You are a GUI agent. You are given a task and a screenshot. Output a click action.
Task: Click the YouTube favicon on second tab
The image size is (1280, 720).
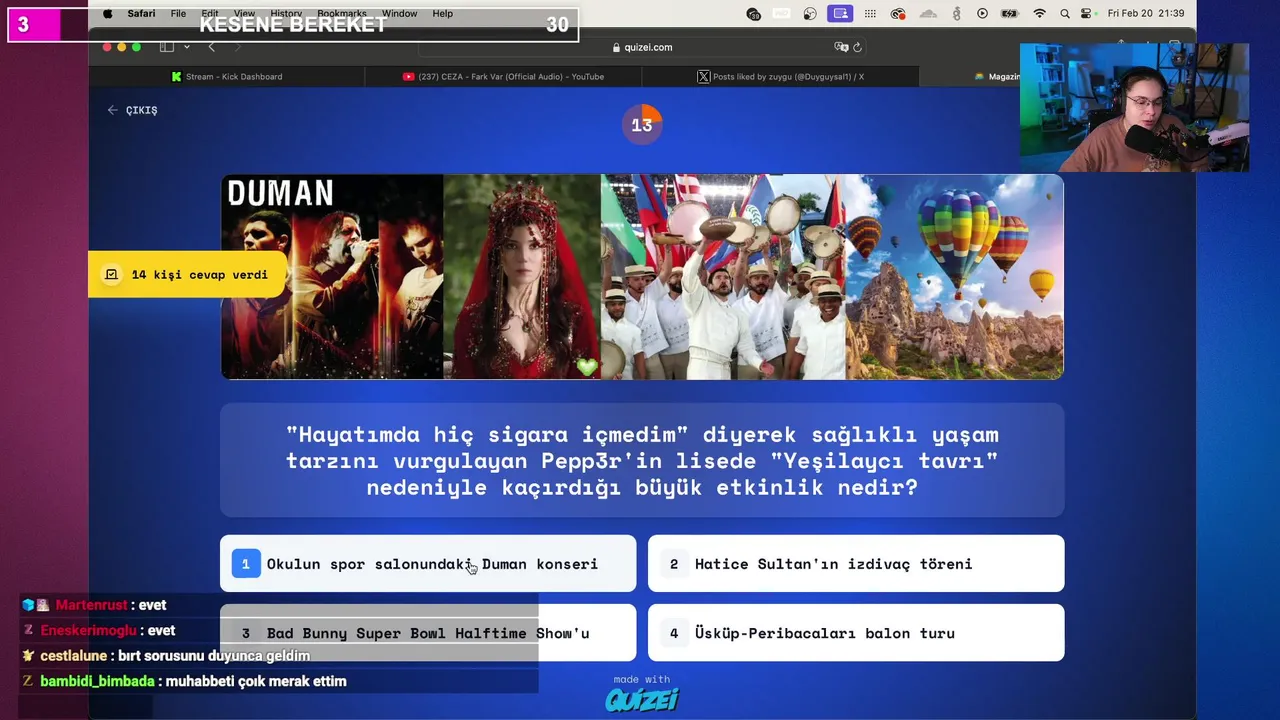click(409, 76)
